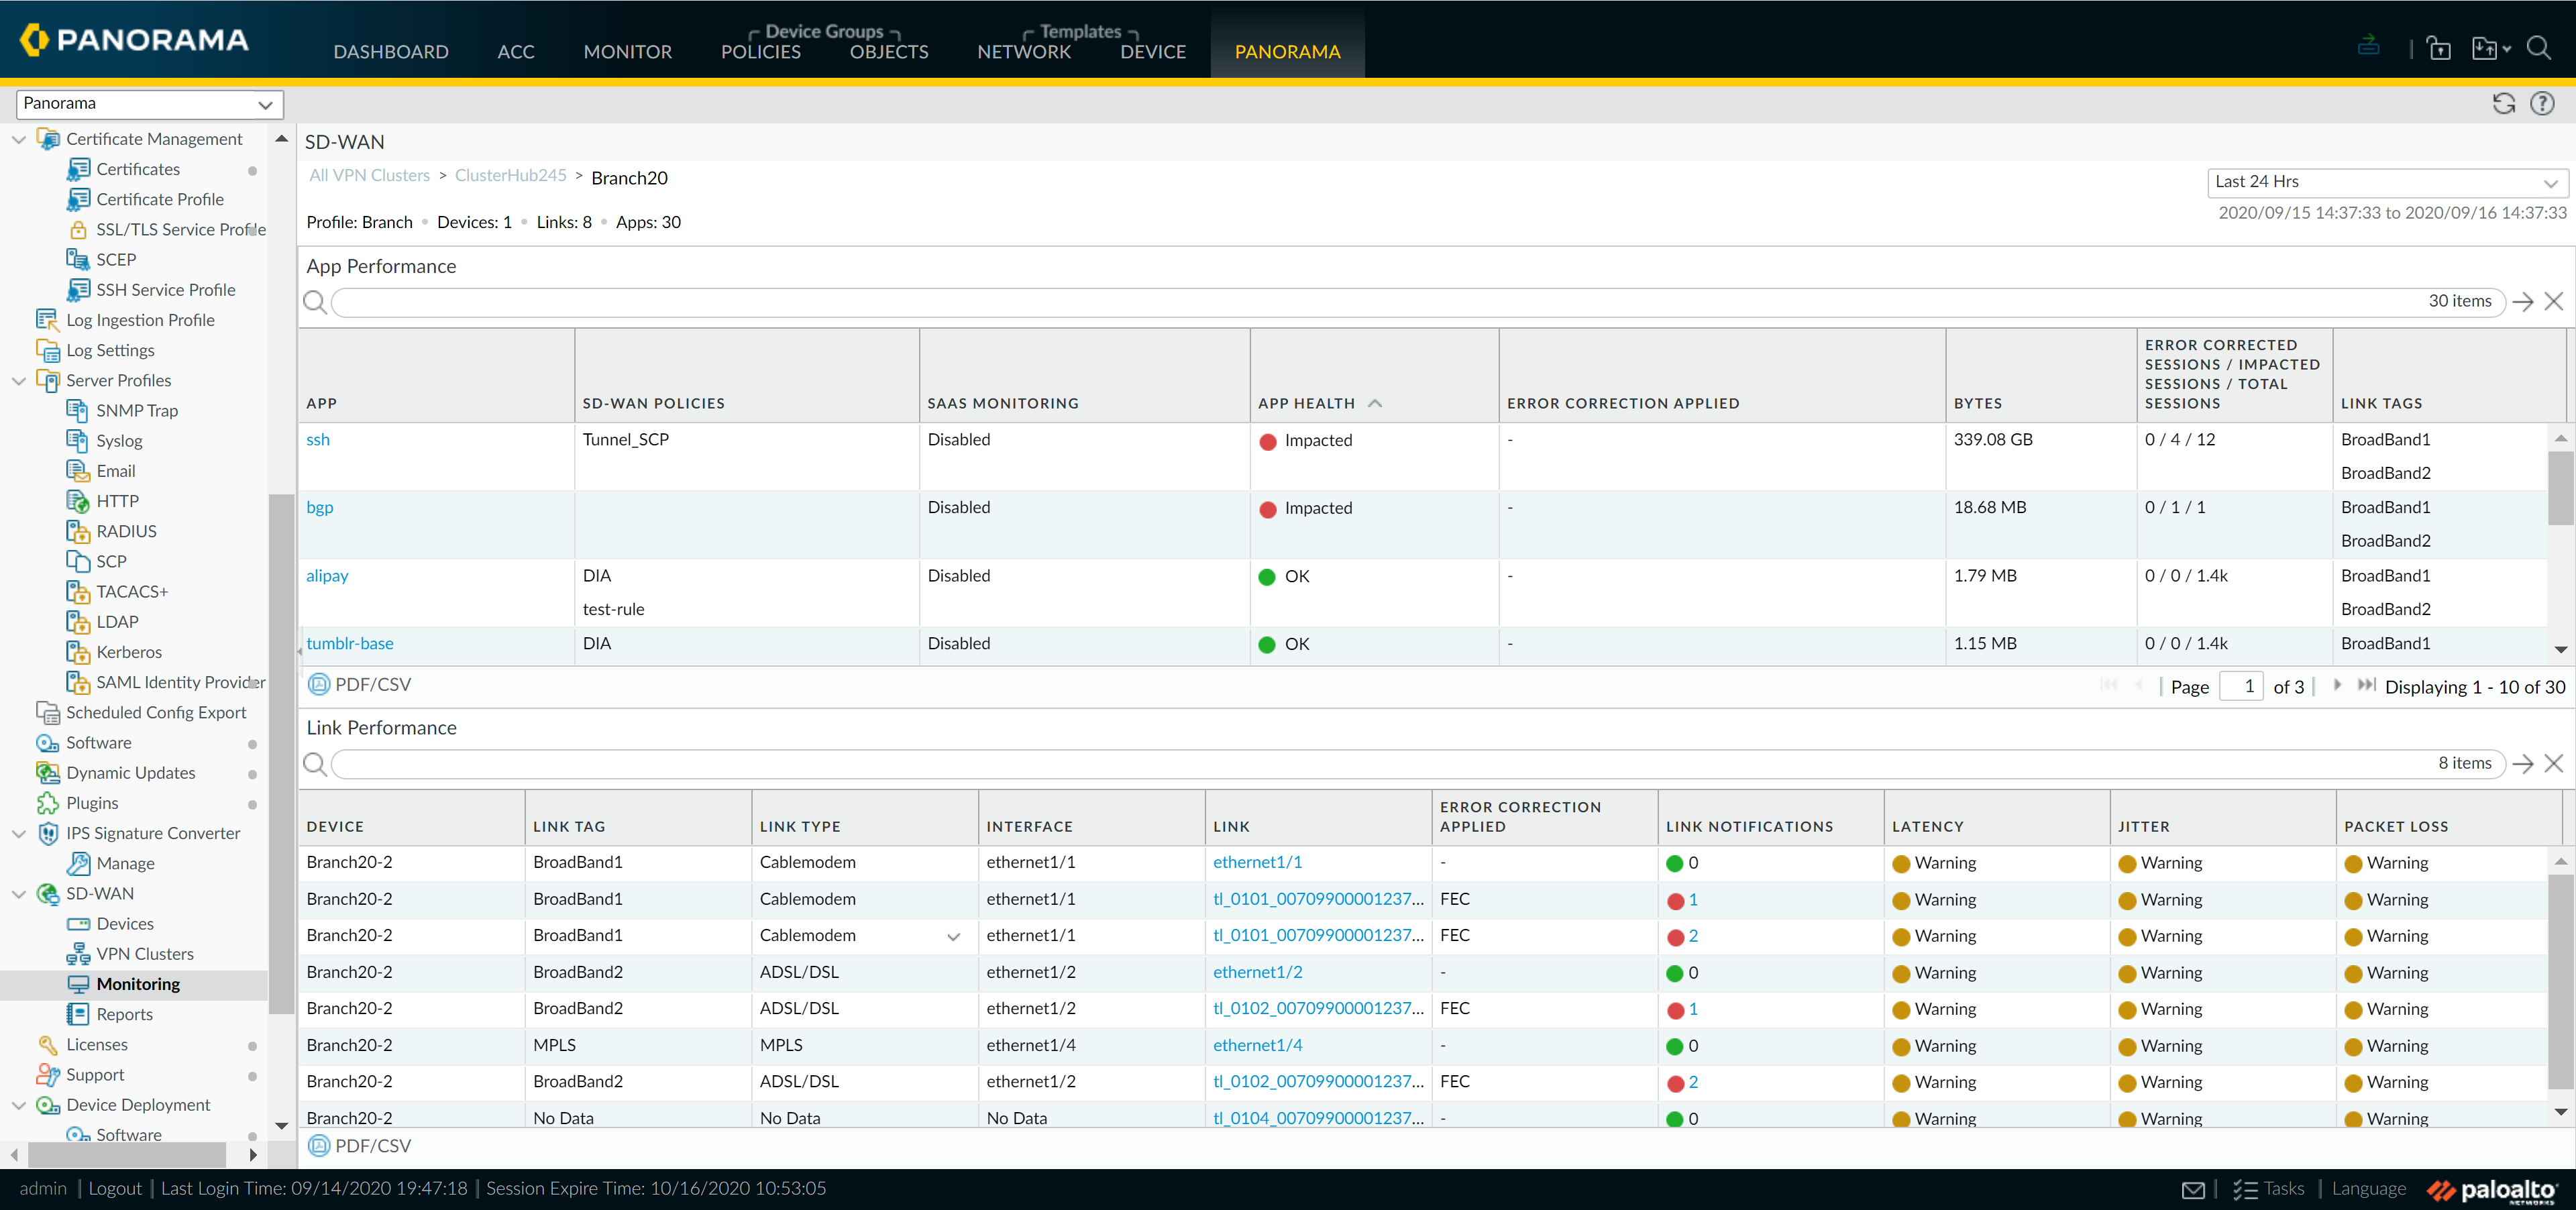
Task: Switch to the MONITOR tab
Action: pyautogui.click(x=627, y=51)
